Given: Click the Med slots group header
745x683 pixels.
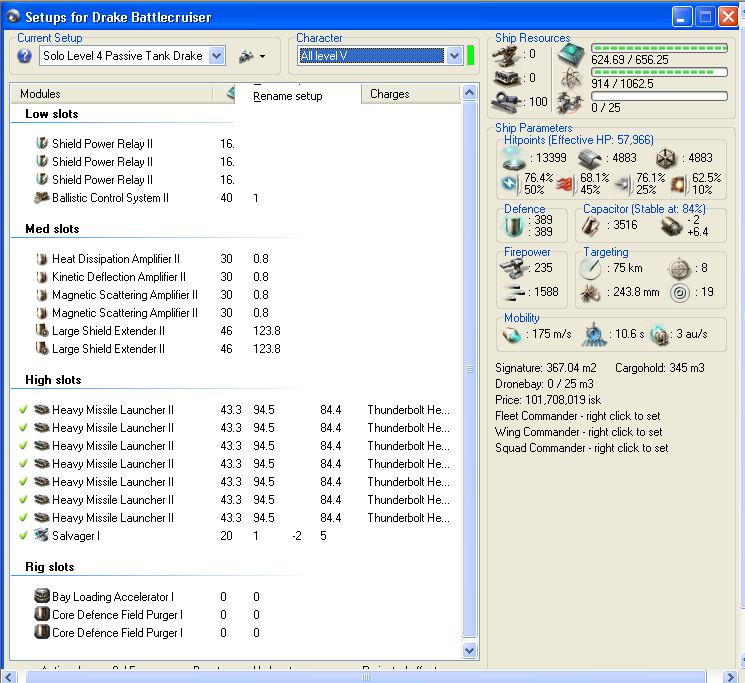Looking at the screenshot, I should click(52, 229).
